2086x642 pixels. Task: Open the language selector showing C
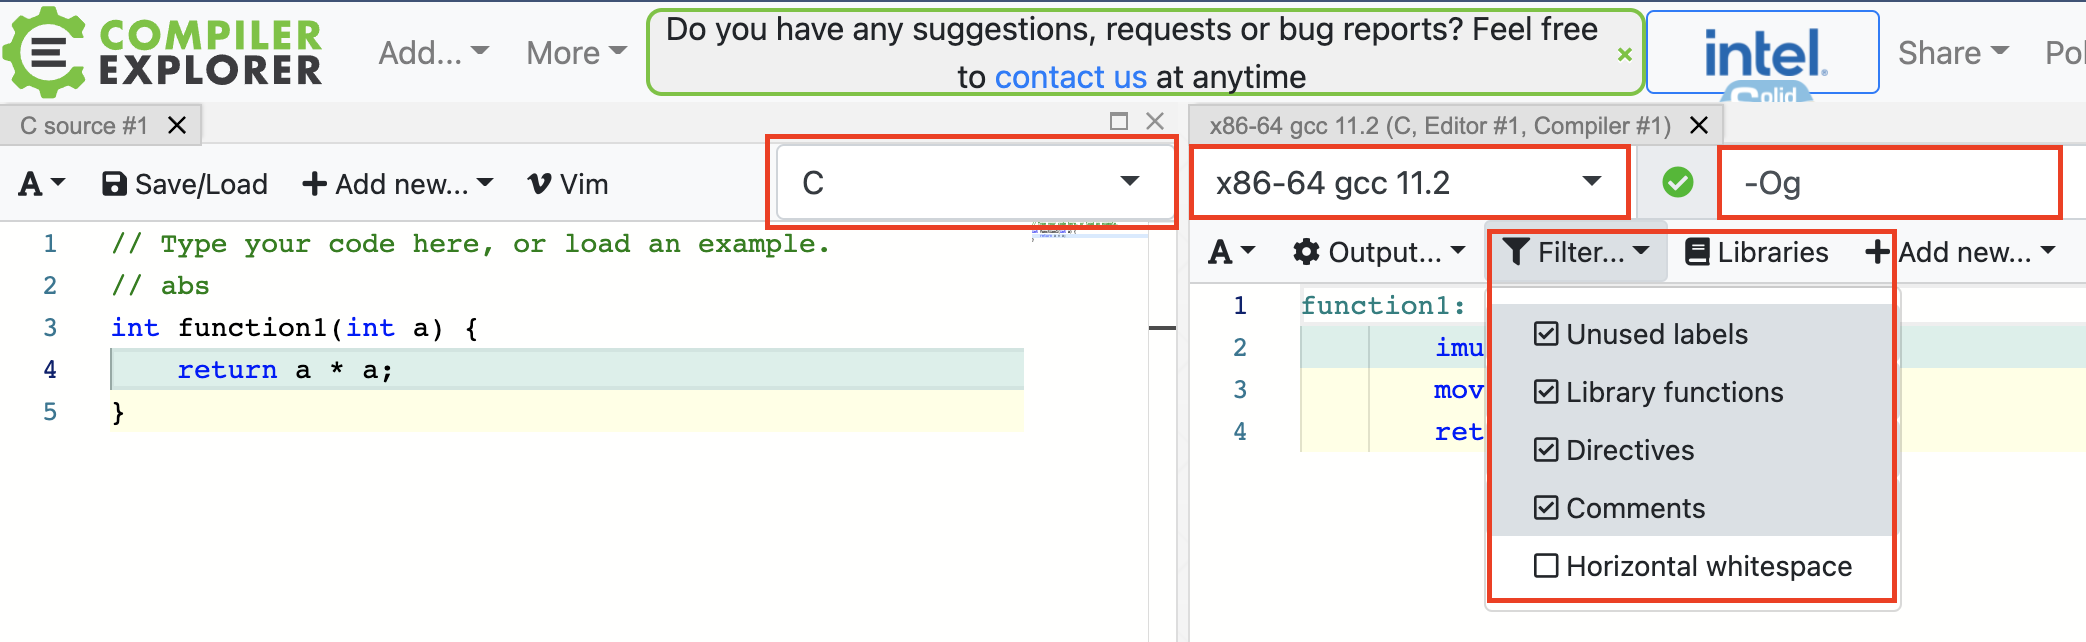click(x=972, y=181)
